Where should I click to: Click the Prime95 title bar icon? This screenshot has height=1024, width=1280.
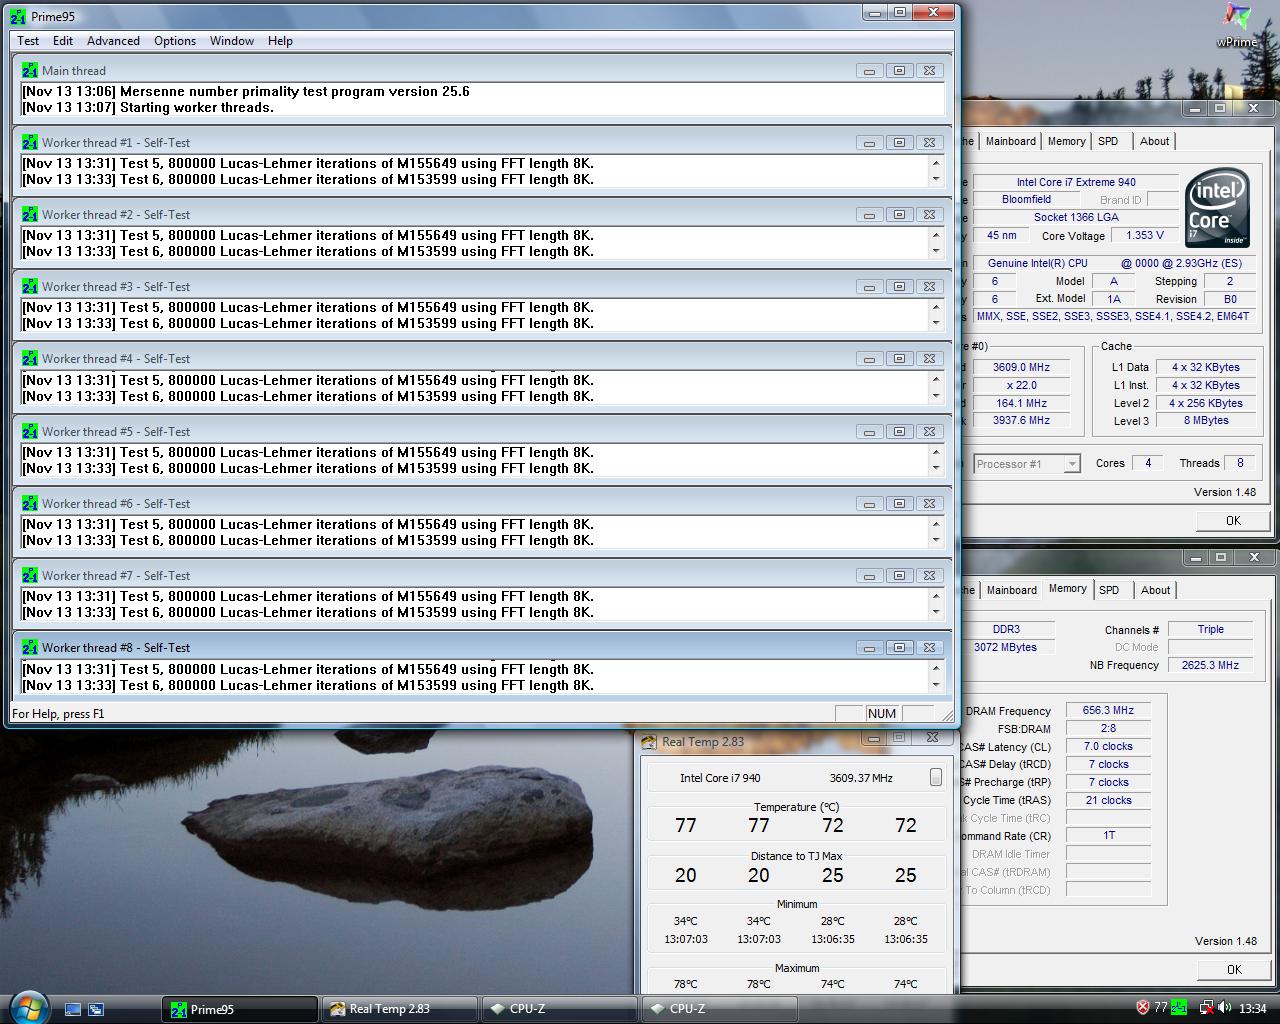[18, 16]
